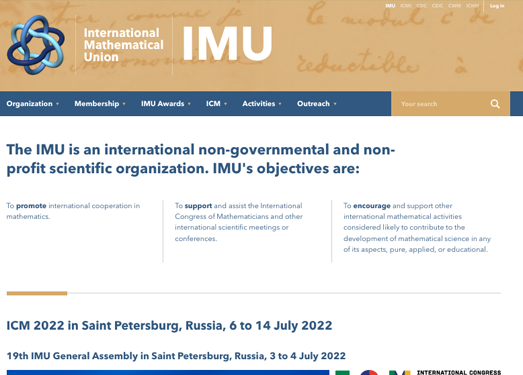Go to the ICHM top-bar link

point(472,6)
